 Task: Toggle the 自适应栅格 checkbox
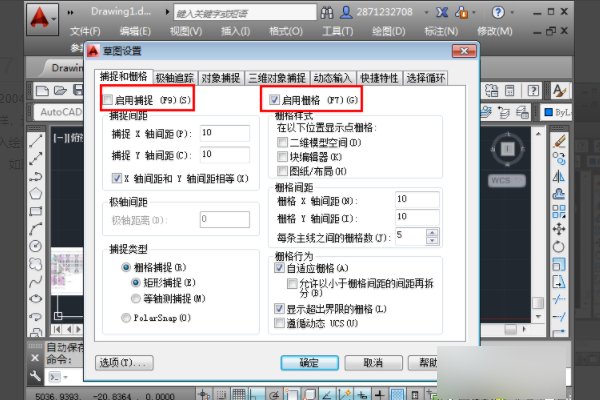click(x=279, y=268)
